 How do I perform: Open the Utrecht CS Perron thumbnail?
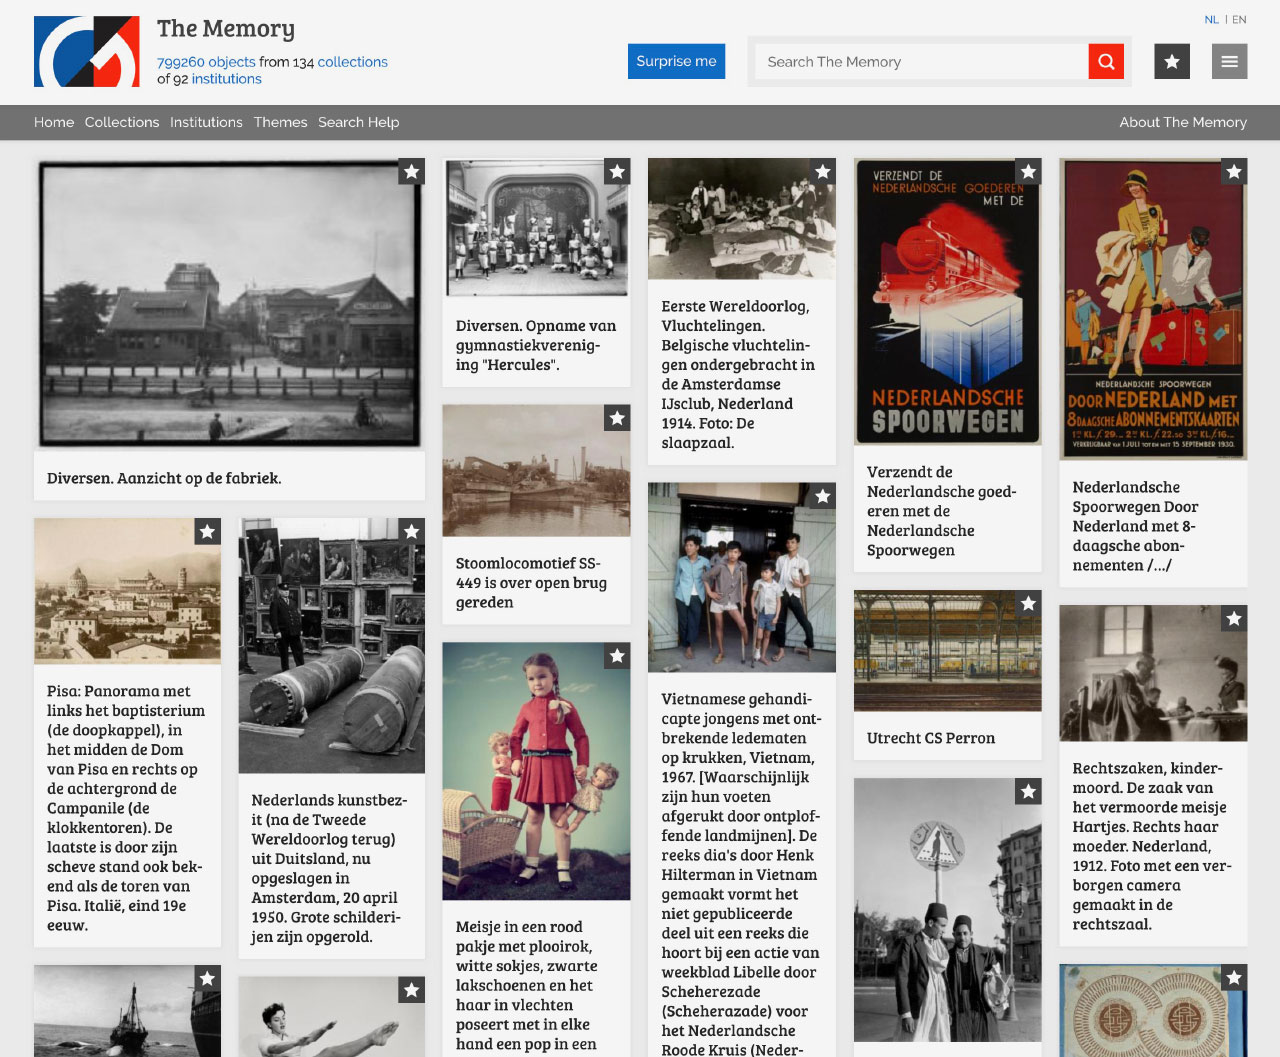tap(948, 650)
